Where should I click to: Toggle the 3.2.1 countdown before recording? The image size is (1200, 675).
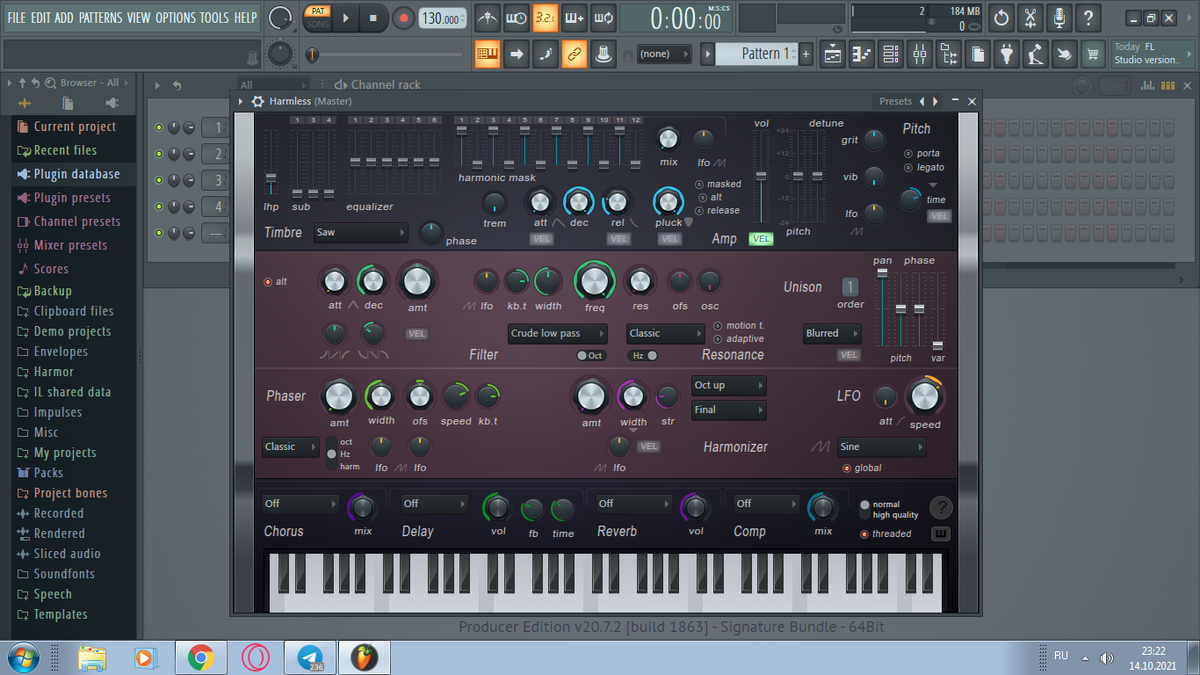(x=545, y=17)
